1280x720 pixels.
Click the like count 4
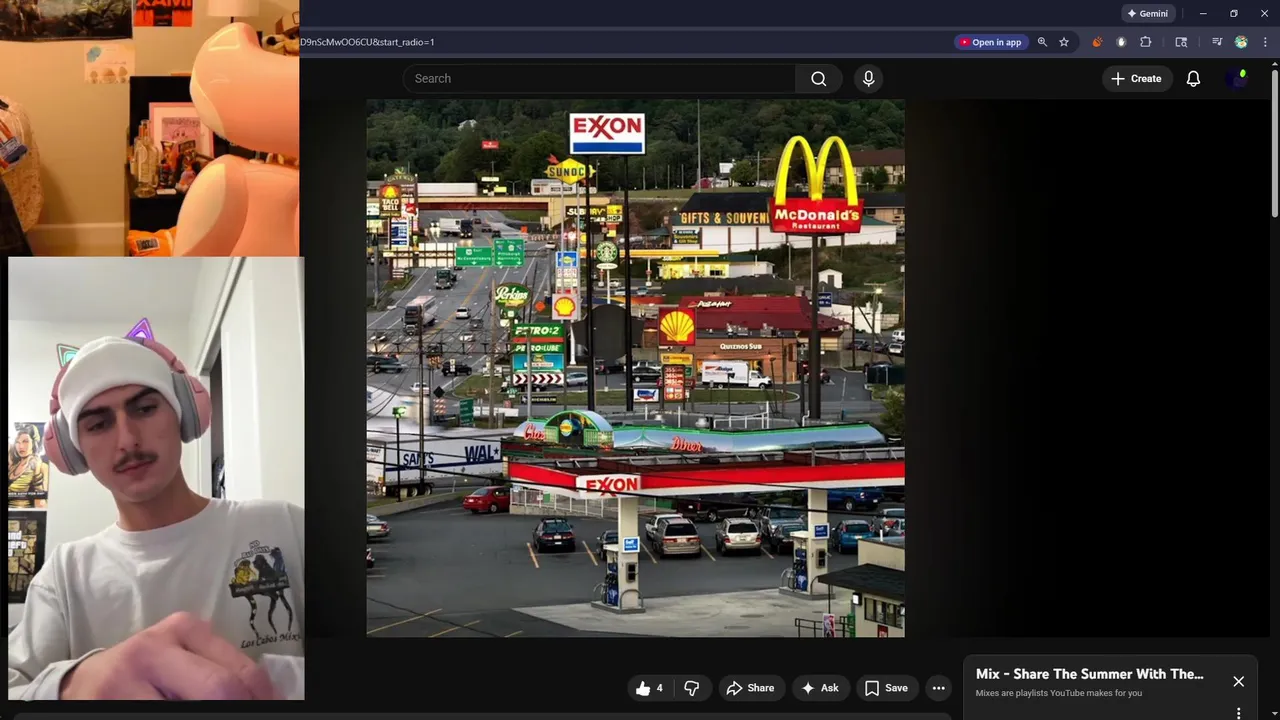659,688
